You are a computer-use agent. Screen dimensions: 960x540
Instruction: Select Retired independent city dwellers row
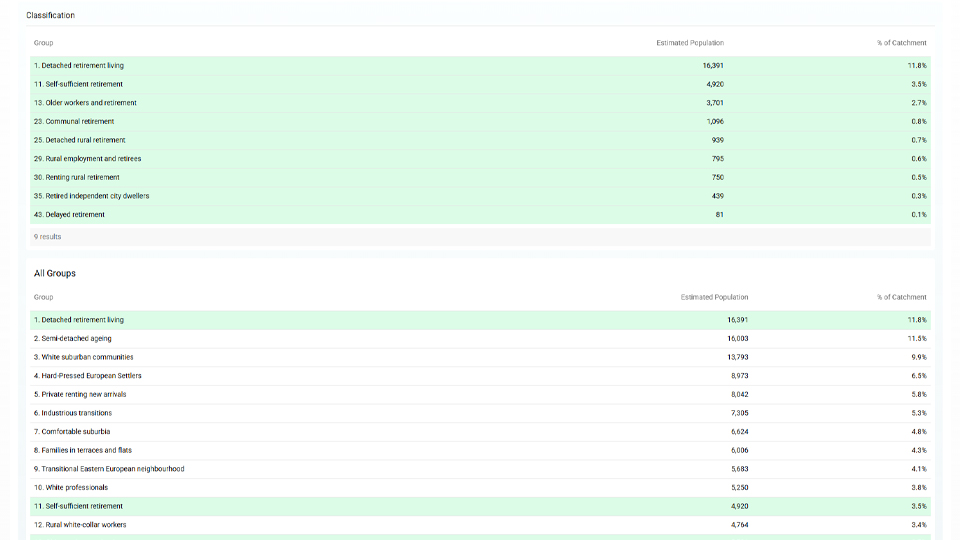tap(92, 196)
